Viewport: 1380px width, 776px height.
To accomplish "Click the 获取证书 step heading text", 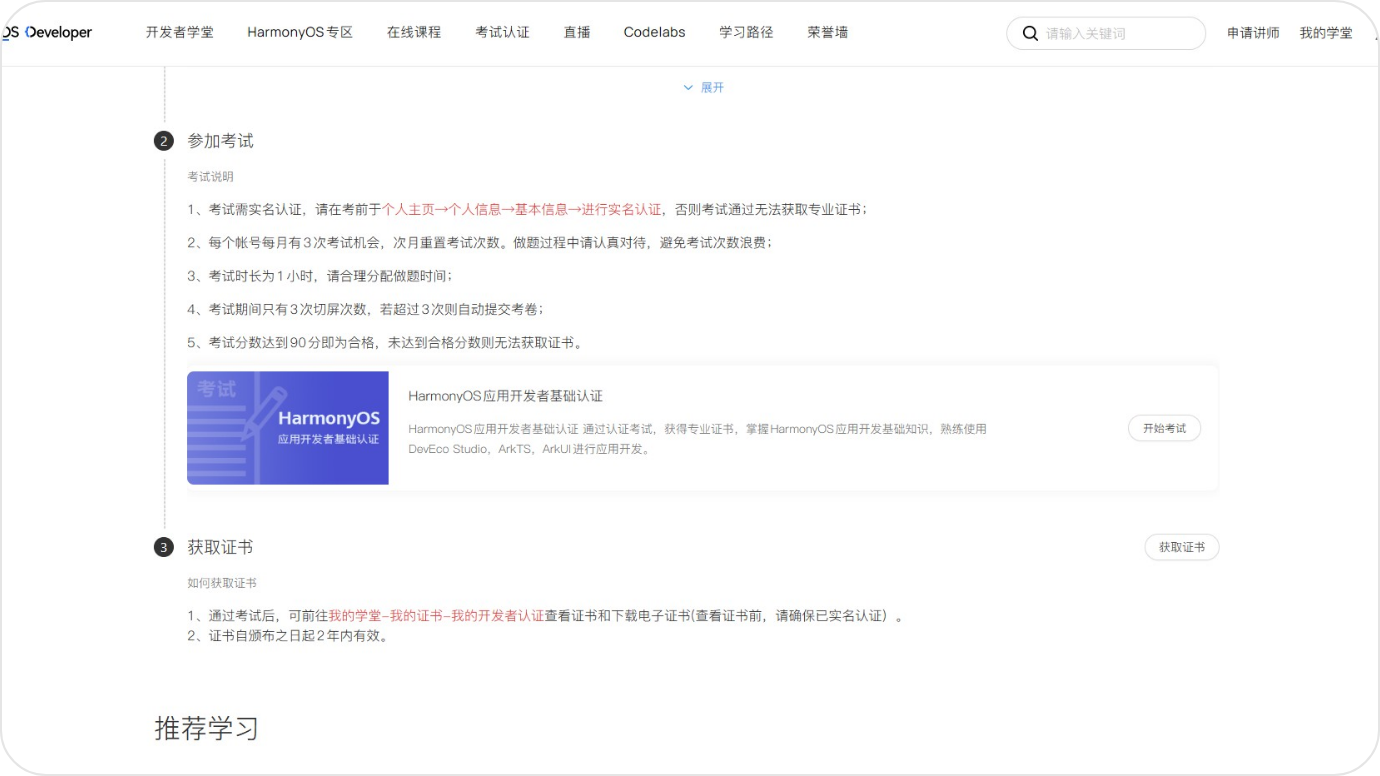I will (x=221, y=547).
